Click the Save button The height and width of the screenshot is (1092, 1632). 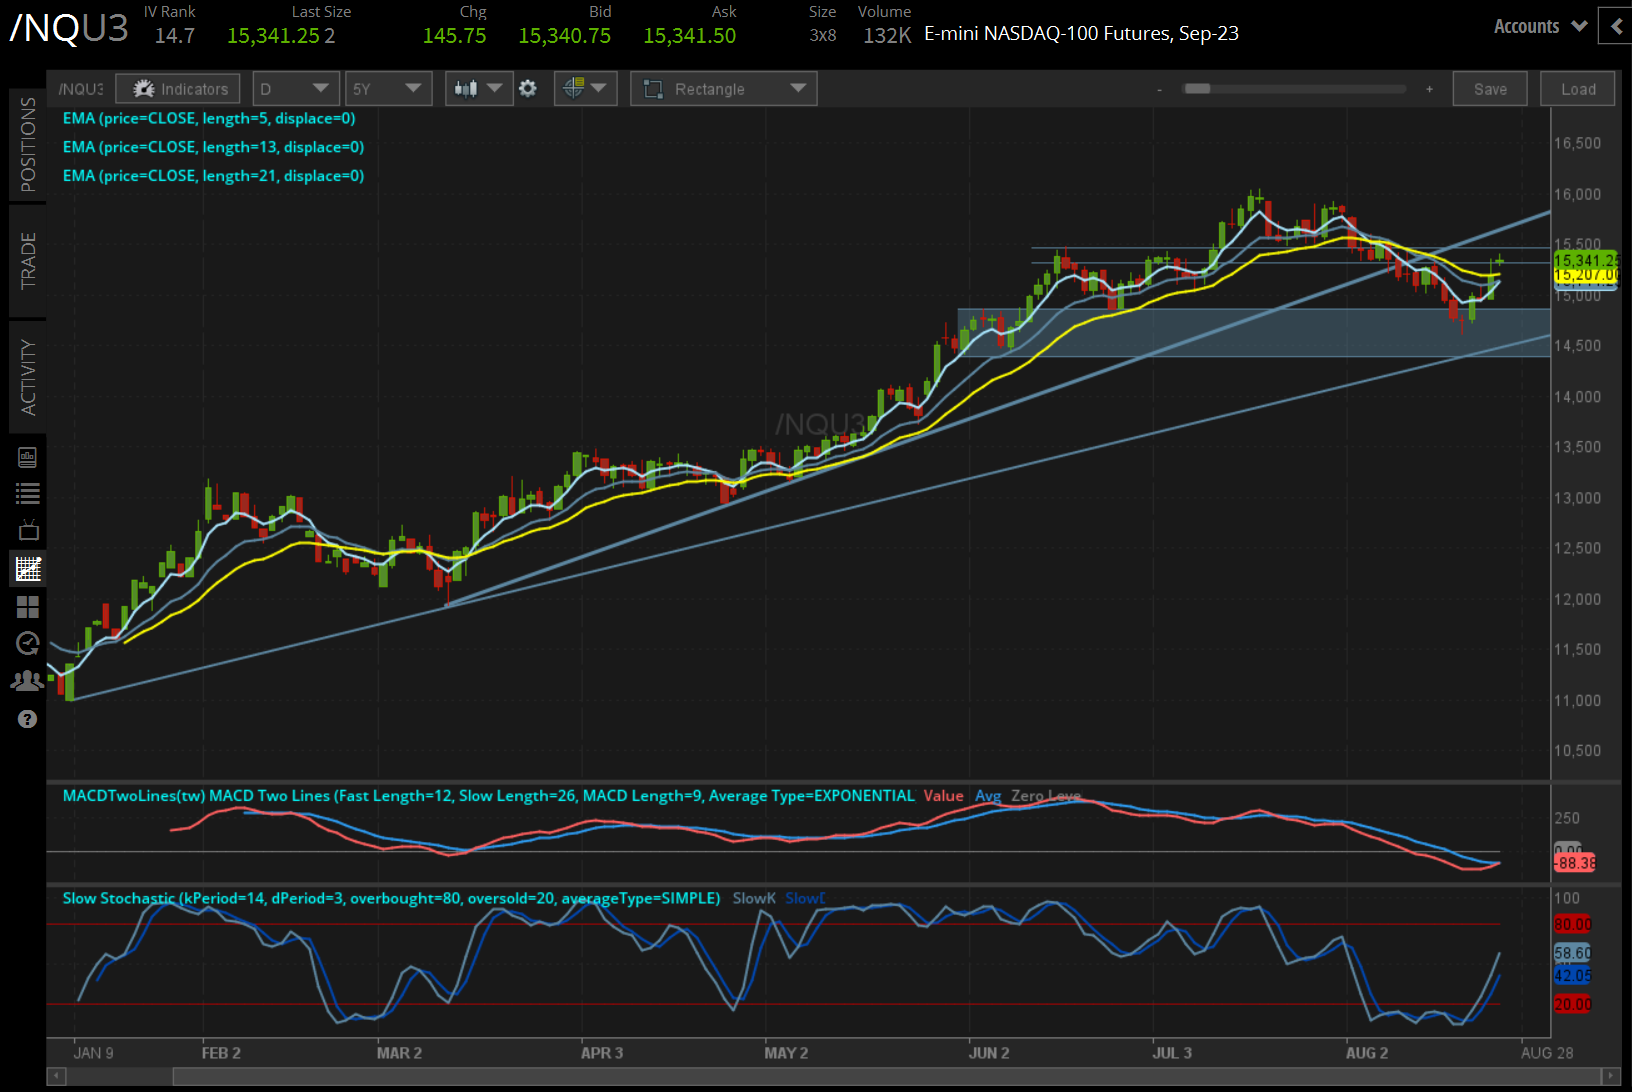pyautogui.click(x=1489, y=89)
